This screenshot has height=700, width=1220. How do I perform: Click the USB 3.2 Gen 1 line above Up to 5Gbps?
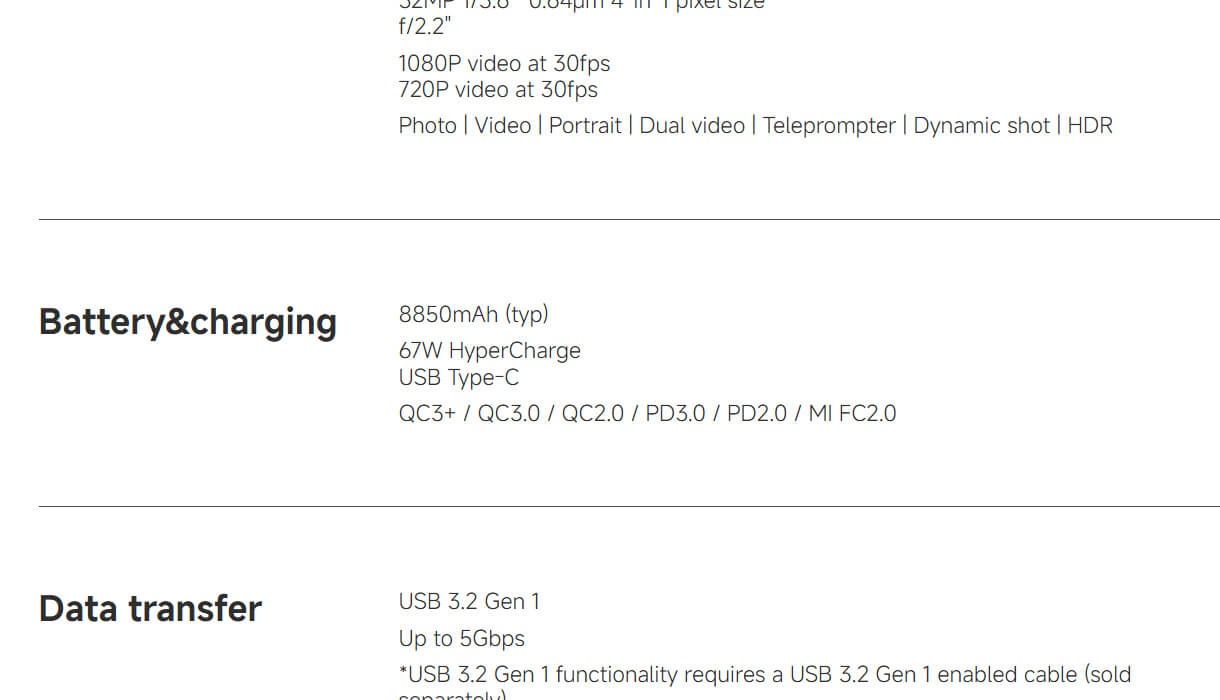pyautogui.click(x=469, y=601)
